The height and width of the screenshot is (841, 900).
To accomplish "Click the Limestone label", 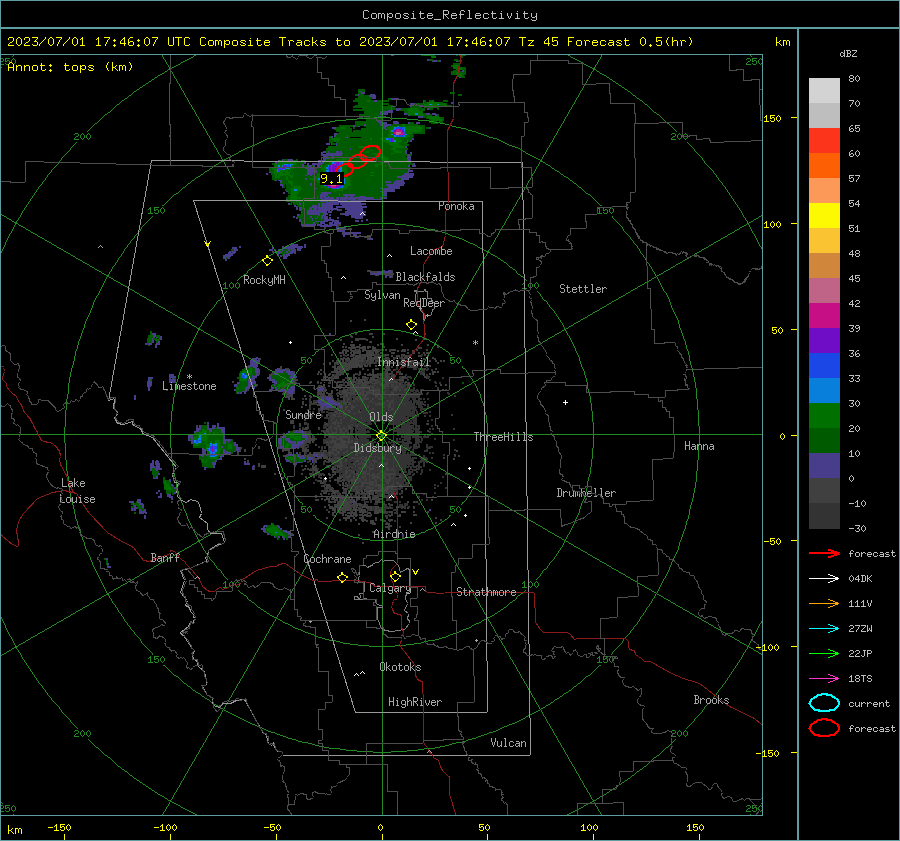I will pyautogui.click(x=189, y=386).
